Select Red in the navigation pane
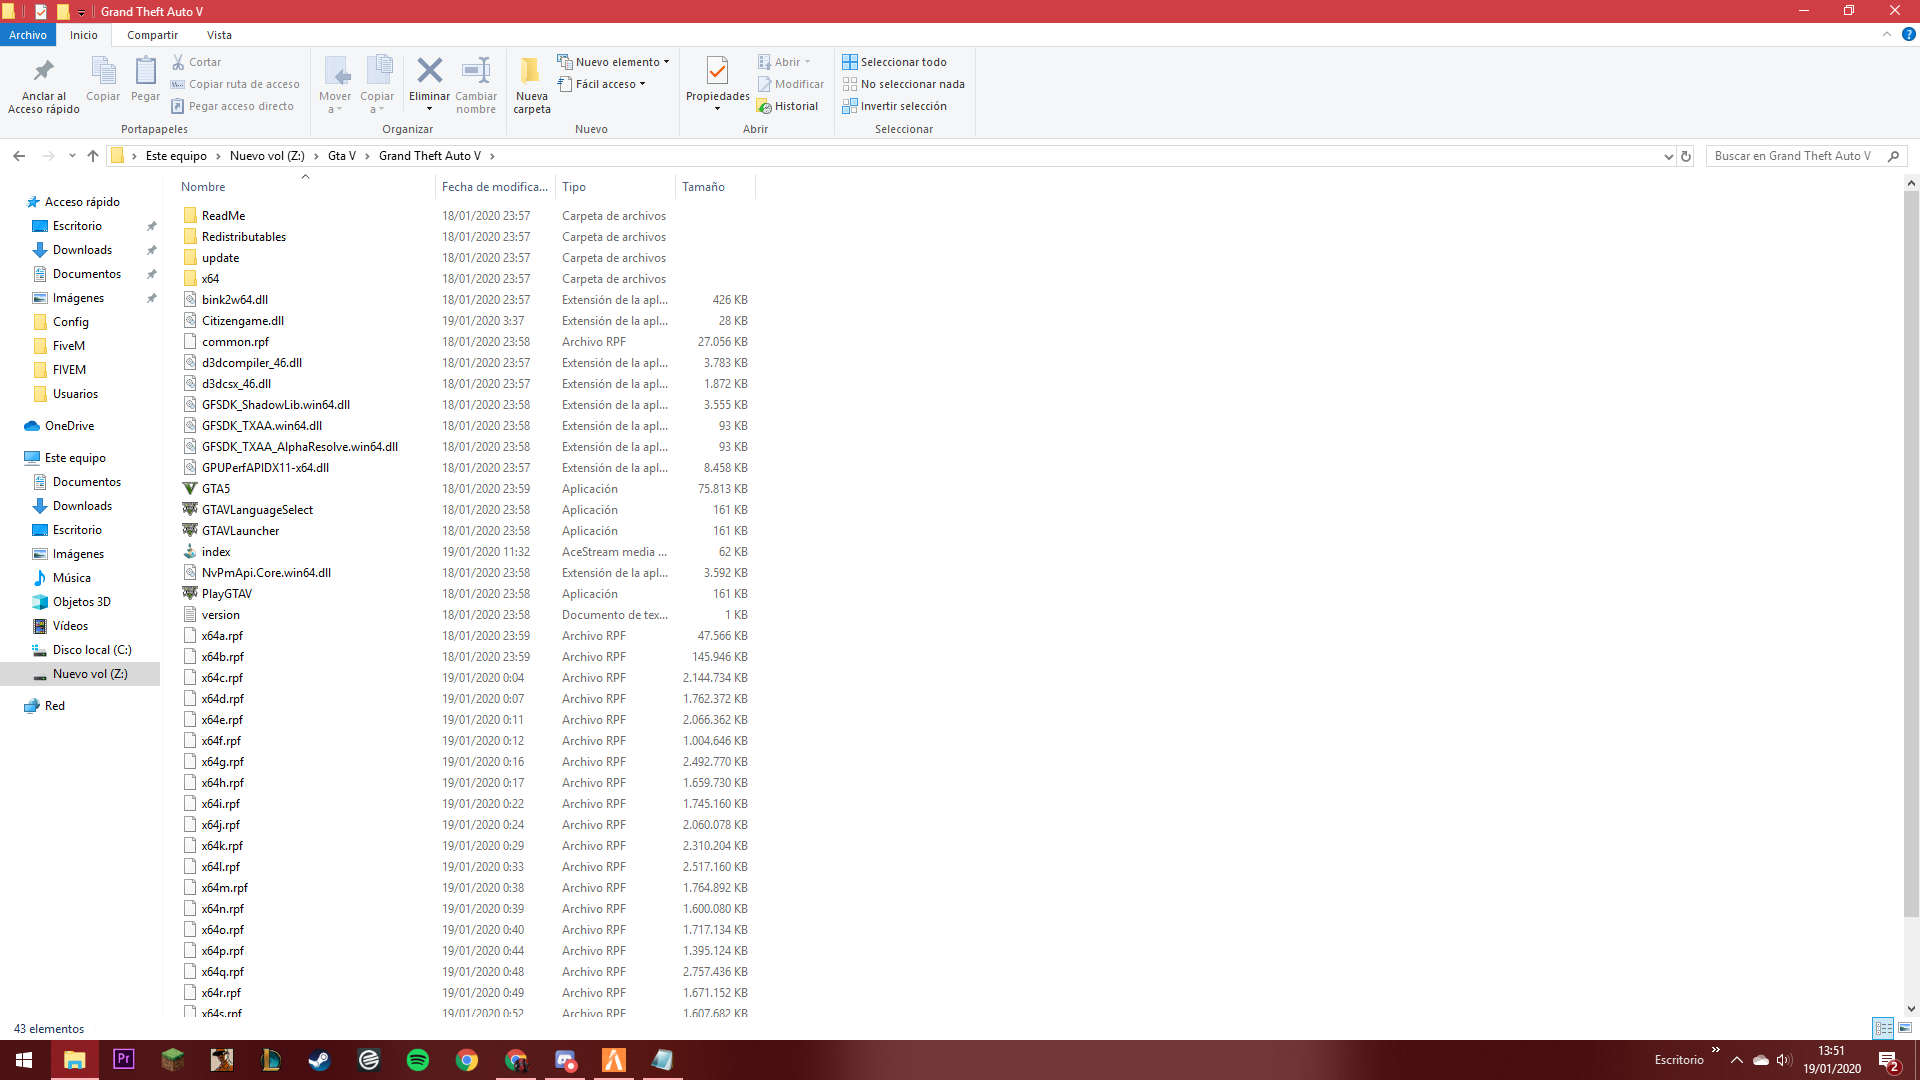This screenshot has height=1080, width=1920. click(x=54, y=706)
